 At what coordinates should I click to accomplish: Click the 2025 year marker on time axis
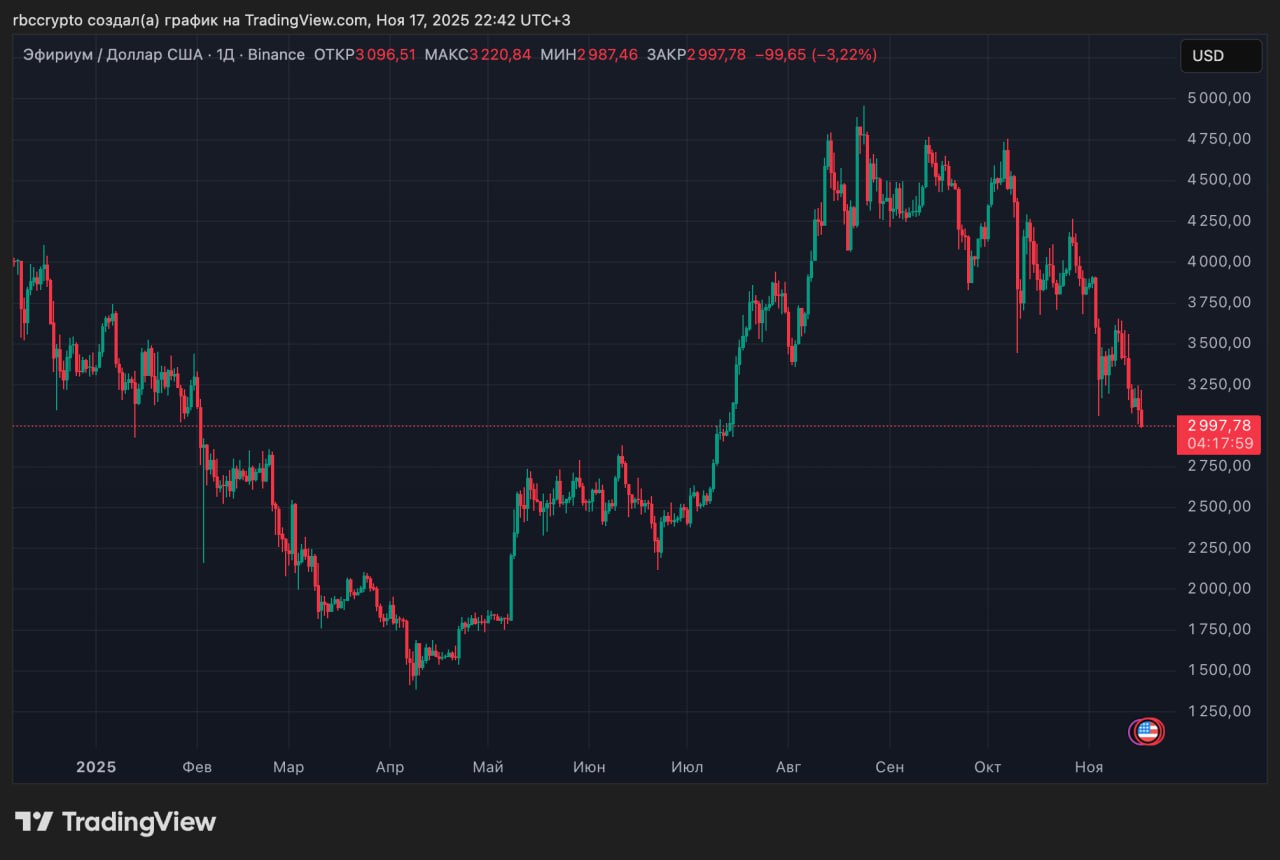tap(96, 767)
